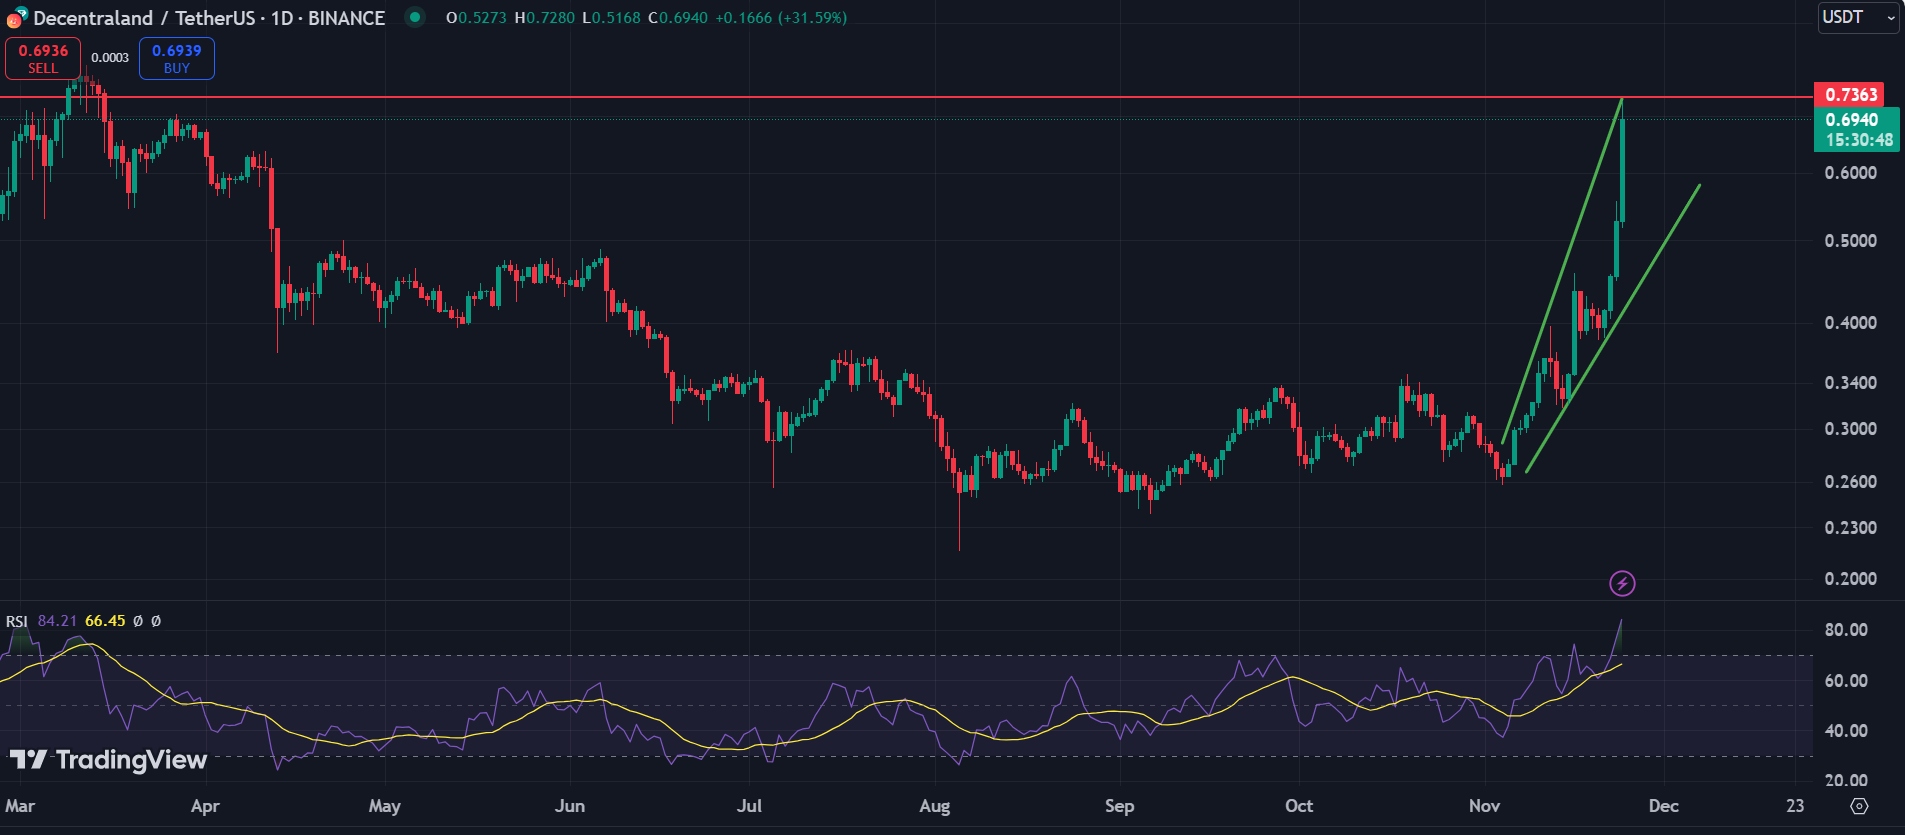Select the upper green trendline drawing

(1562, 270)
